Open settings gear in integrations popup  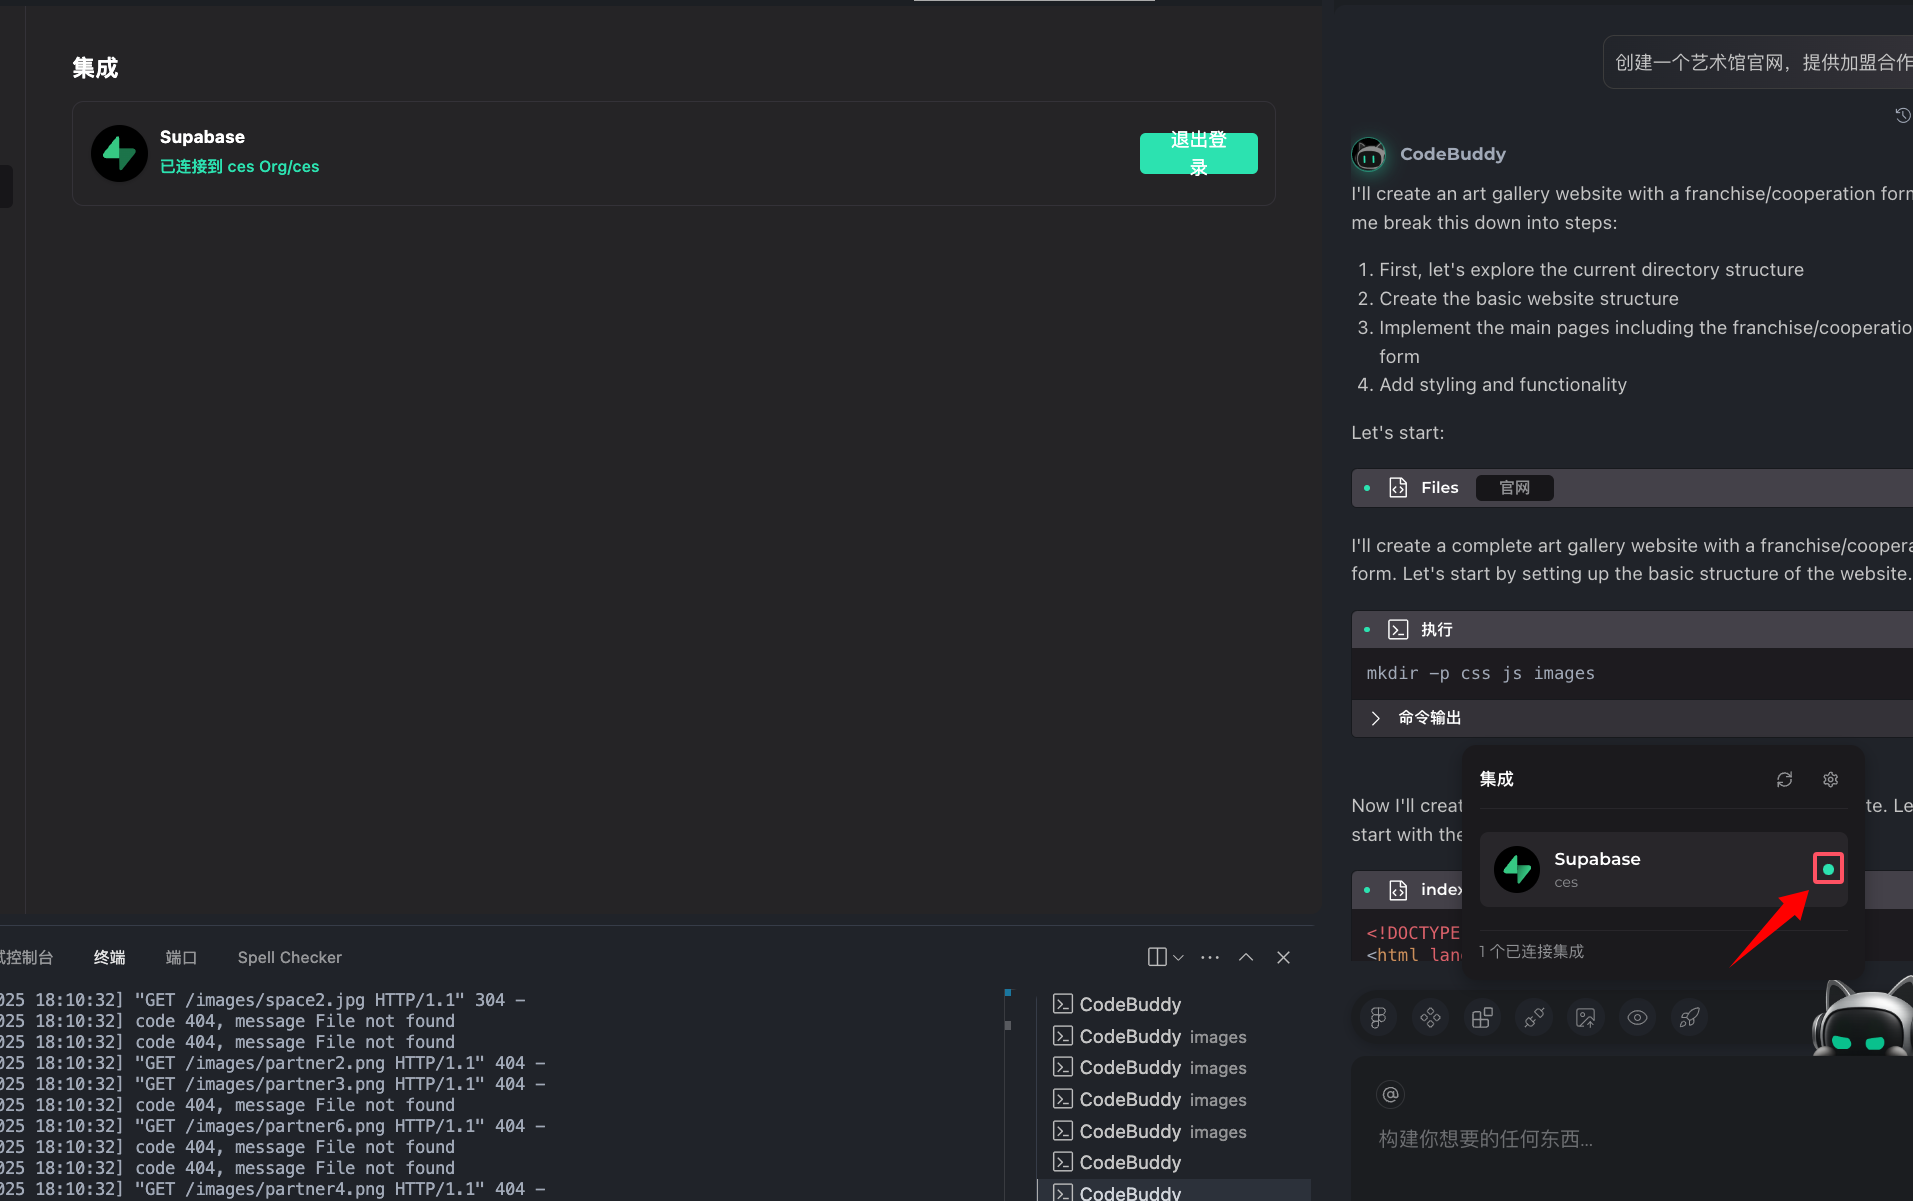(x=1830, y=779)
